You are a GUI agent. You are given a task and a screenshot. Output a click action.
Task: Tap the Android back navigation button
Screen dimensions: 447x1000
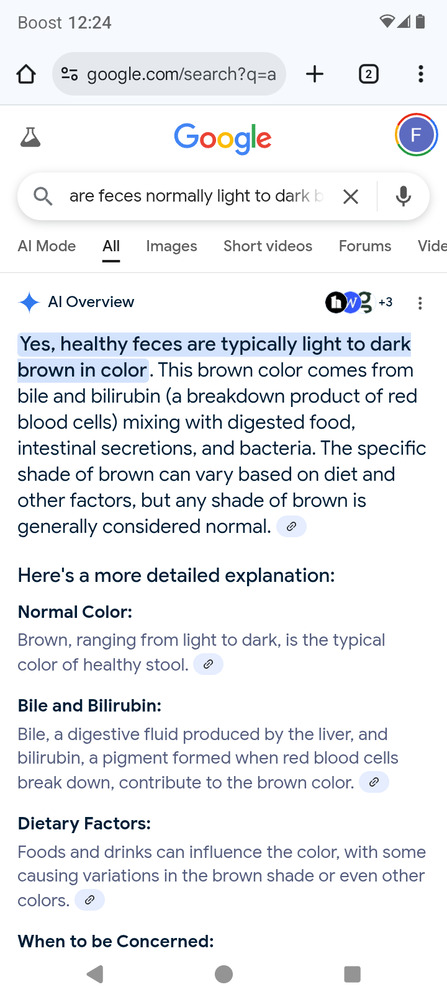(x=95, y=974)
